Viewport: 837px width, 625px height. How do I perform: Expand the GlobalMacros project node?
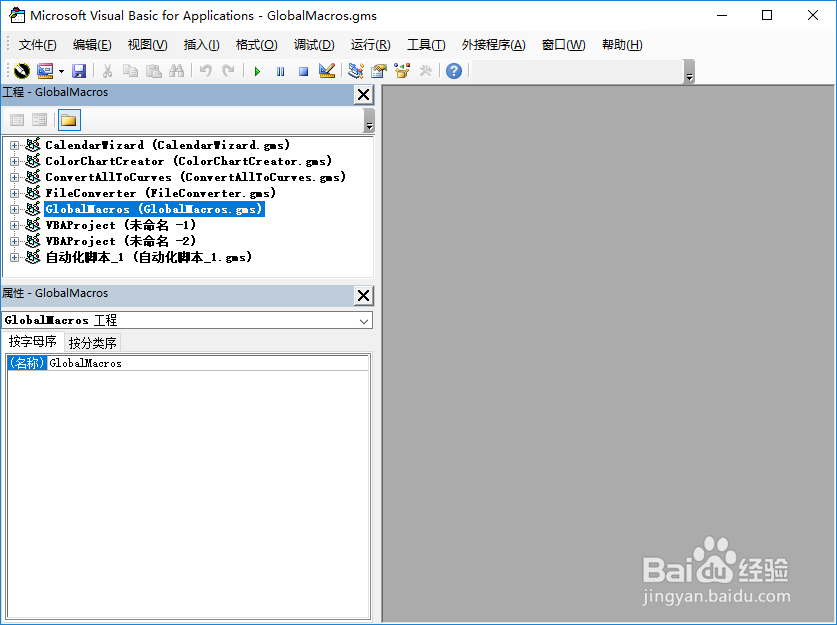[x=14, y=209]
